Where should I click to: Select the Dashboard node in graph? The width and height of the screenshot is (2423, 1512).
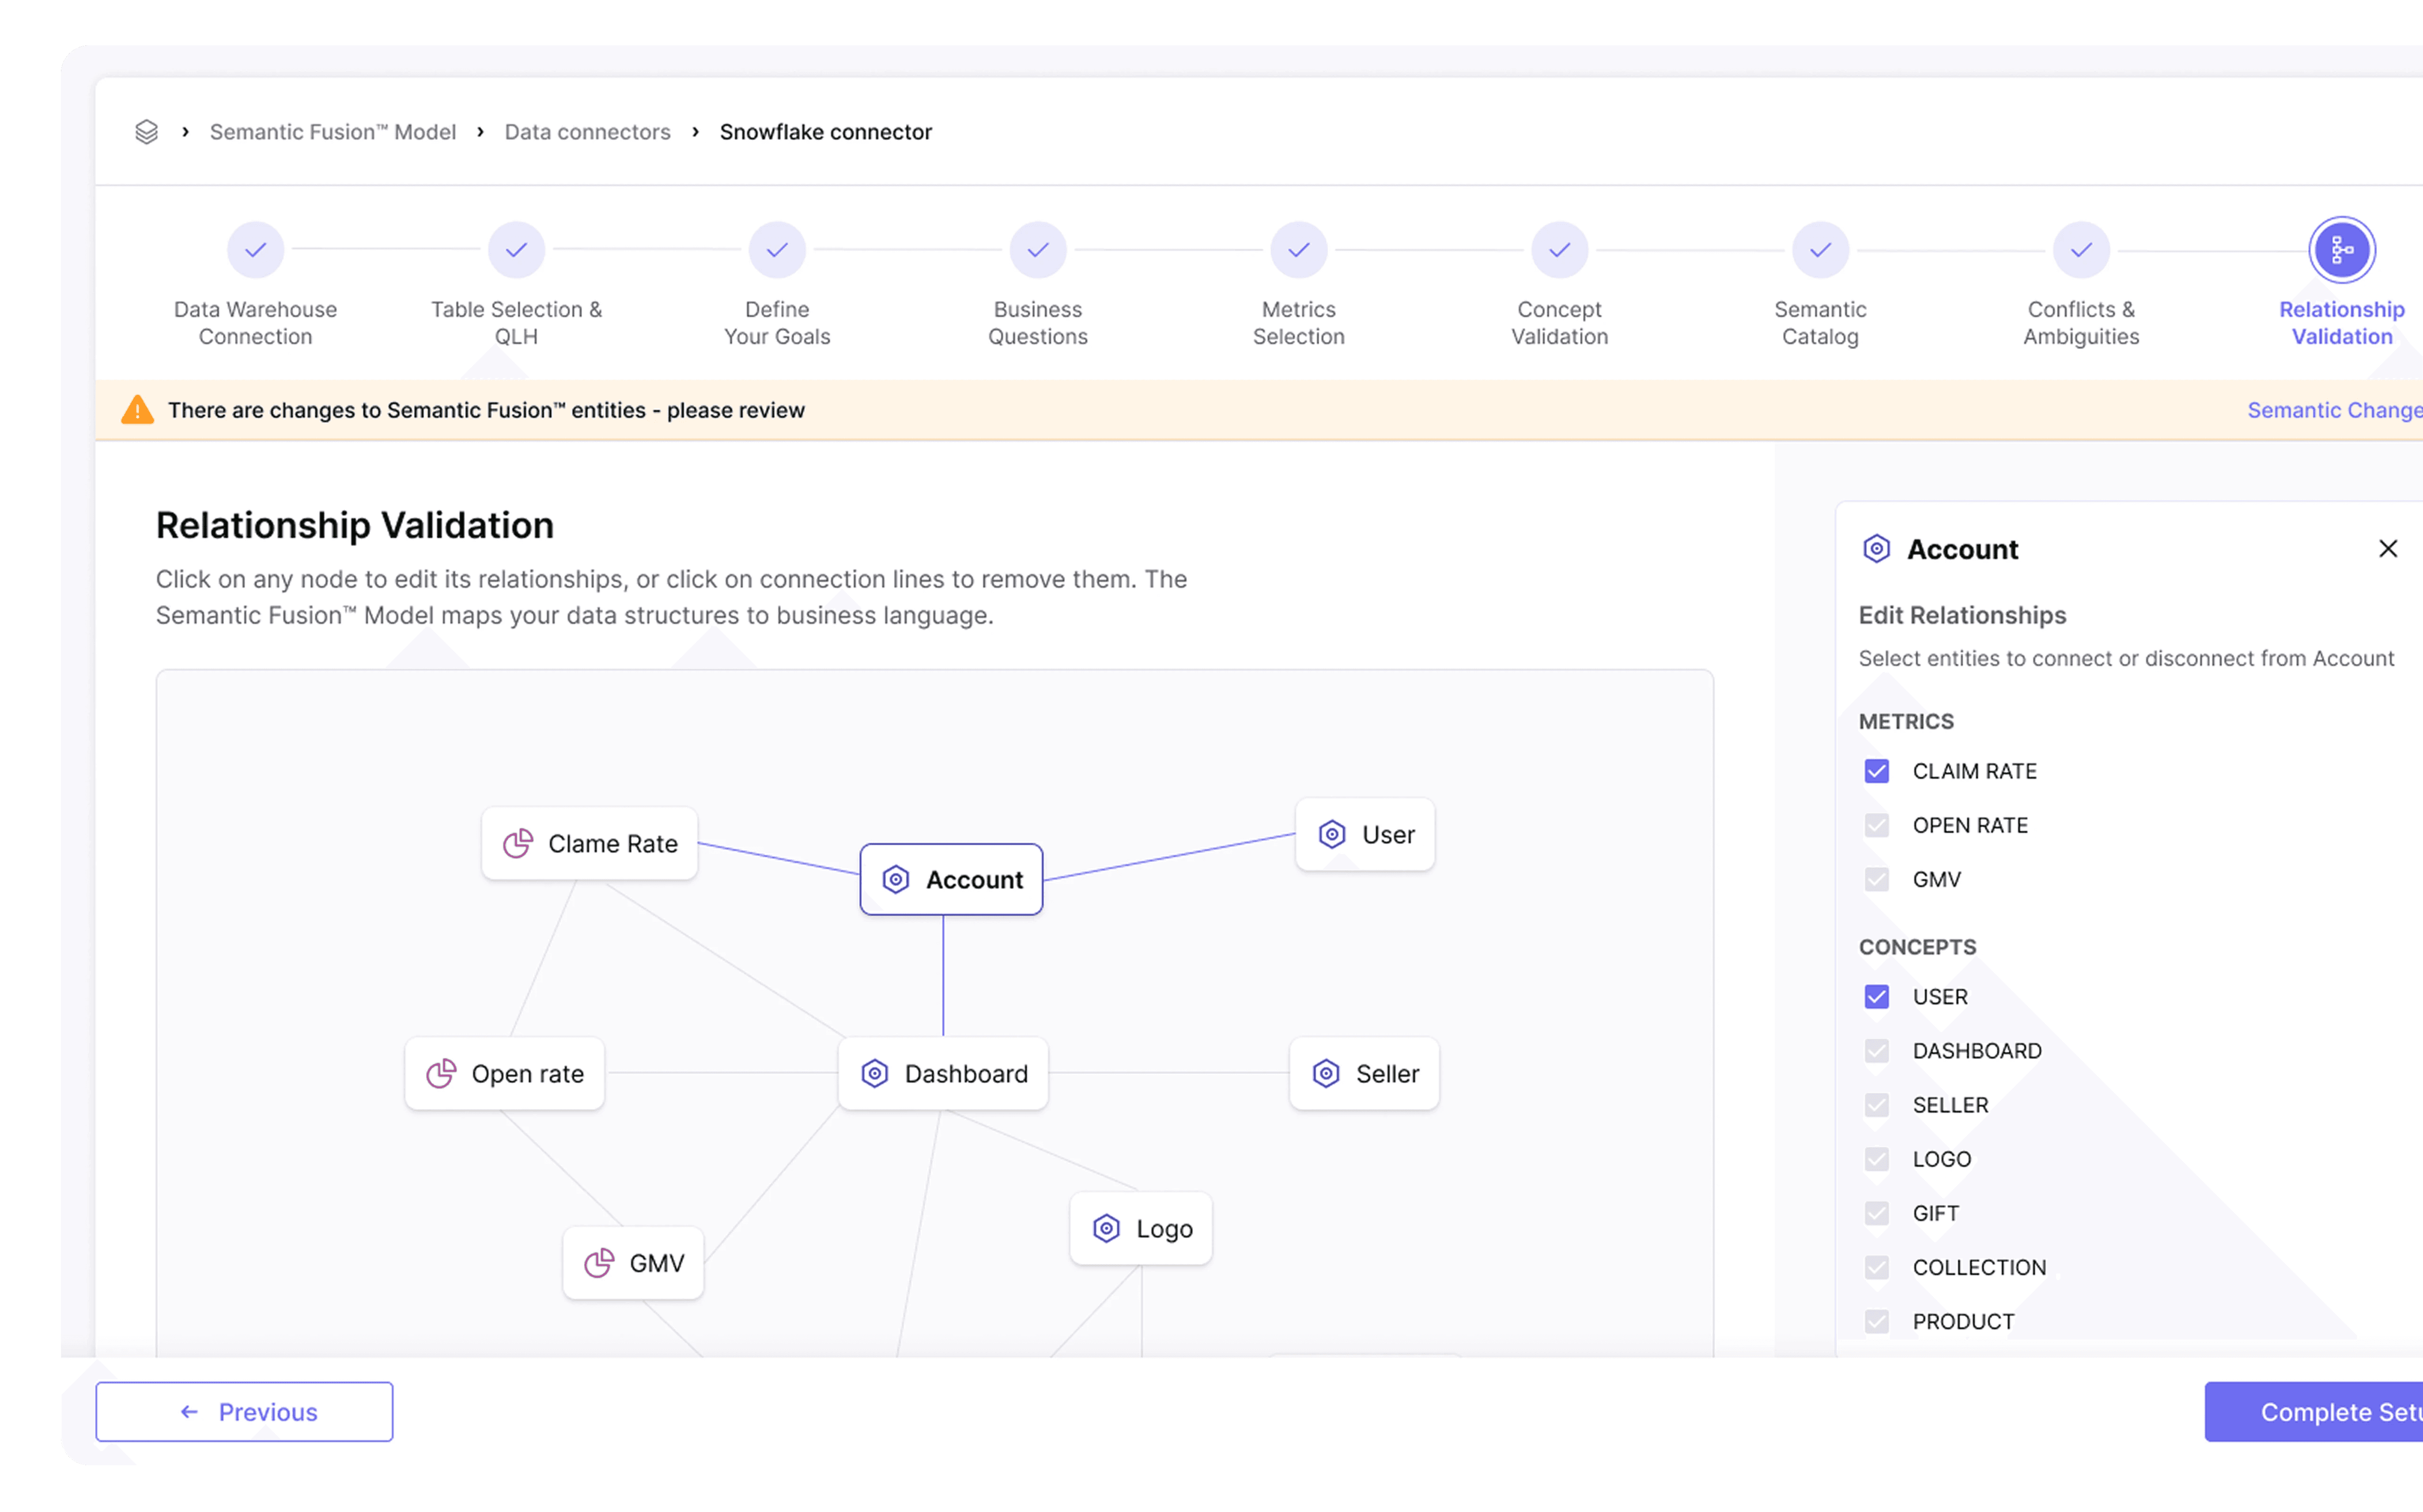[943, 1074]
